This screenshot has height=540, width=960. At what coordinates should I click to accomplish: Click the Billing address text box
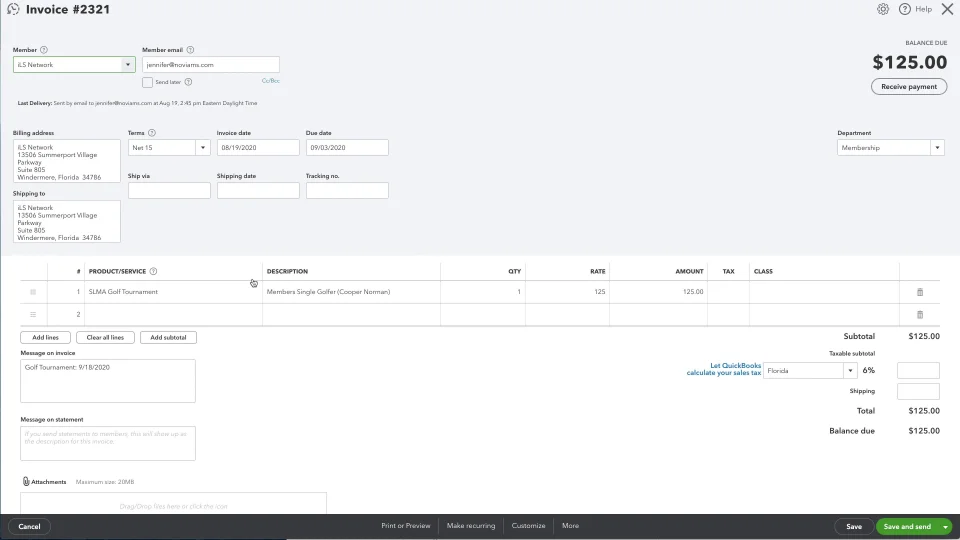point(67,161)
